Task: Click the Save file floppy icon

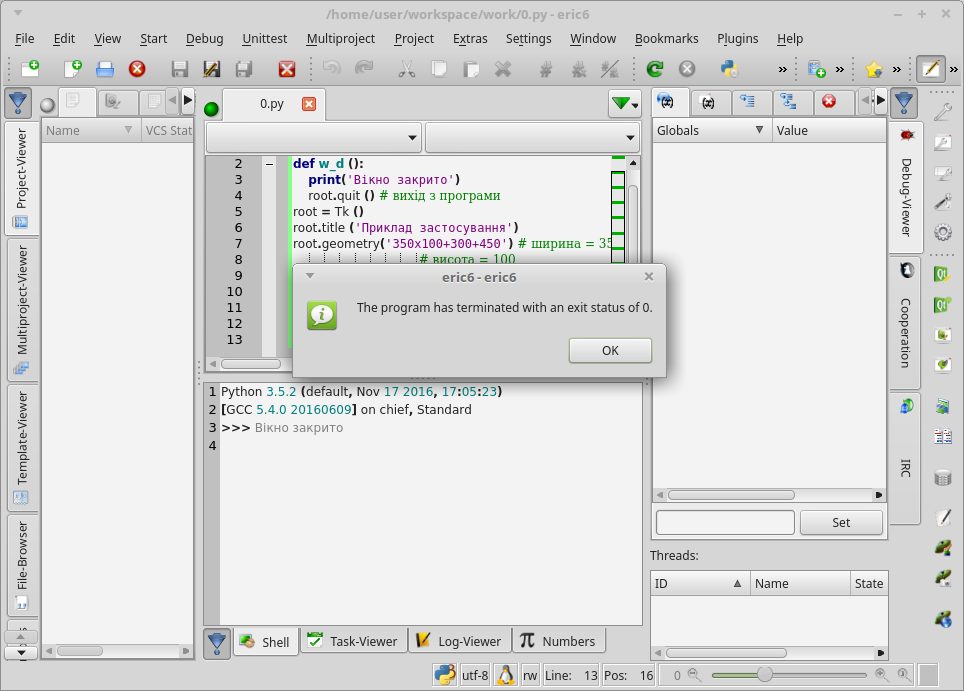Action: (180, 69)
